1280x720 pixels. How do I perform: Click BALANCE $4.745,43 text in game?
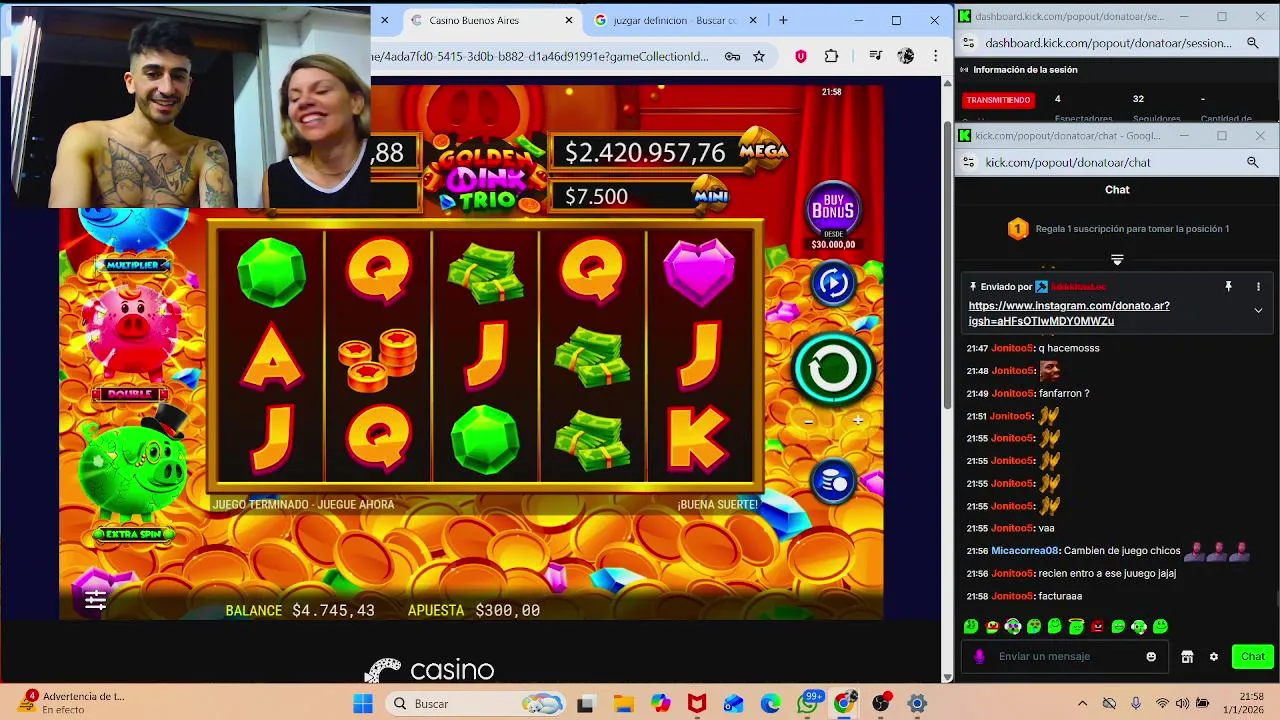tap(300, 610)
